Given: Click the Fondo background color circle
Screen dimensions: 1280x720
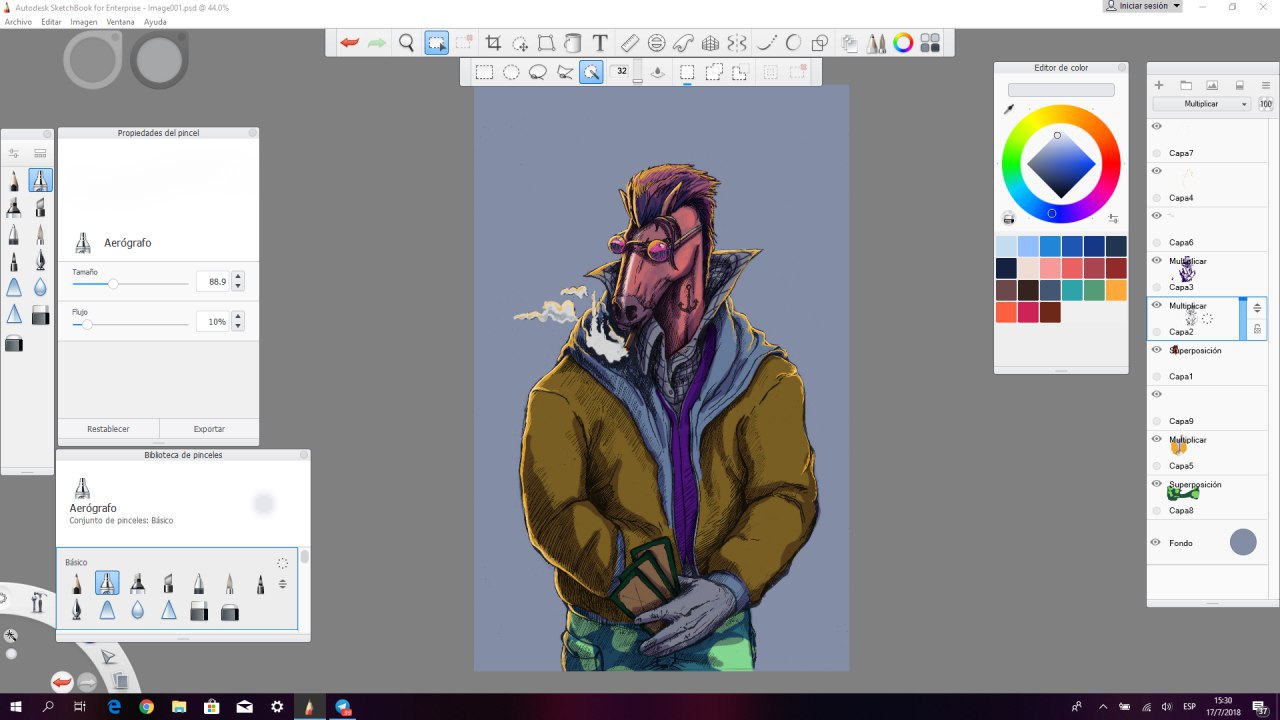Looking at the screenshot, I should (1243, 542).
